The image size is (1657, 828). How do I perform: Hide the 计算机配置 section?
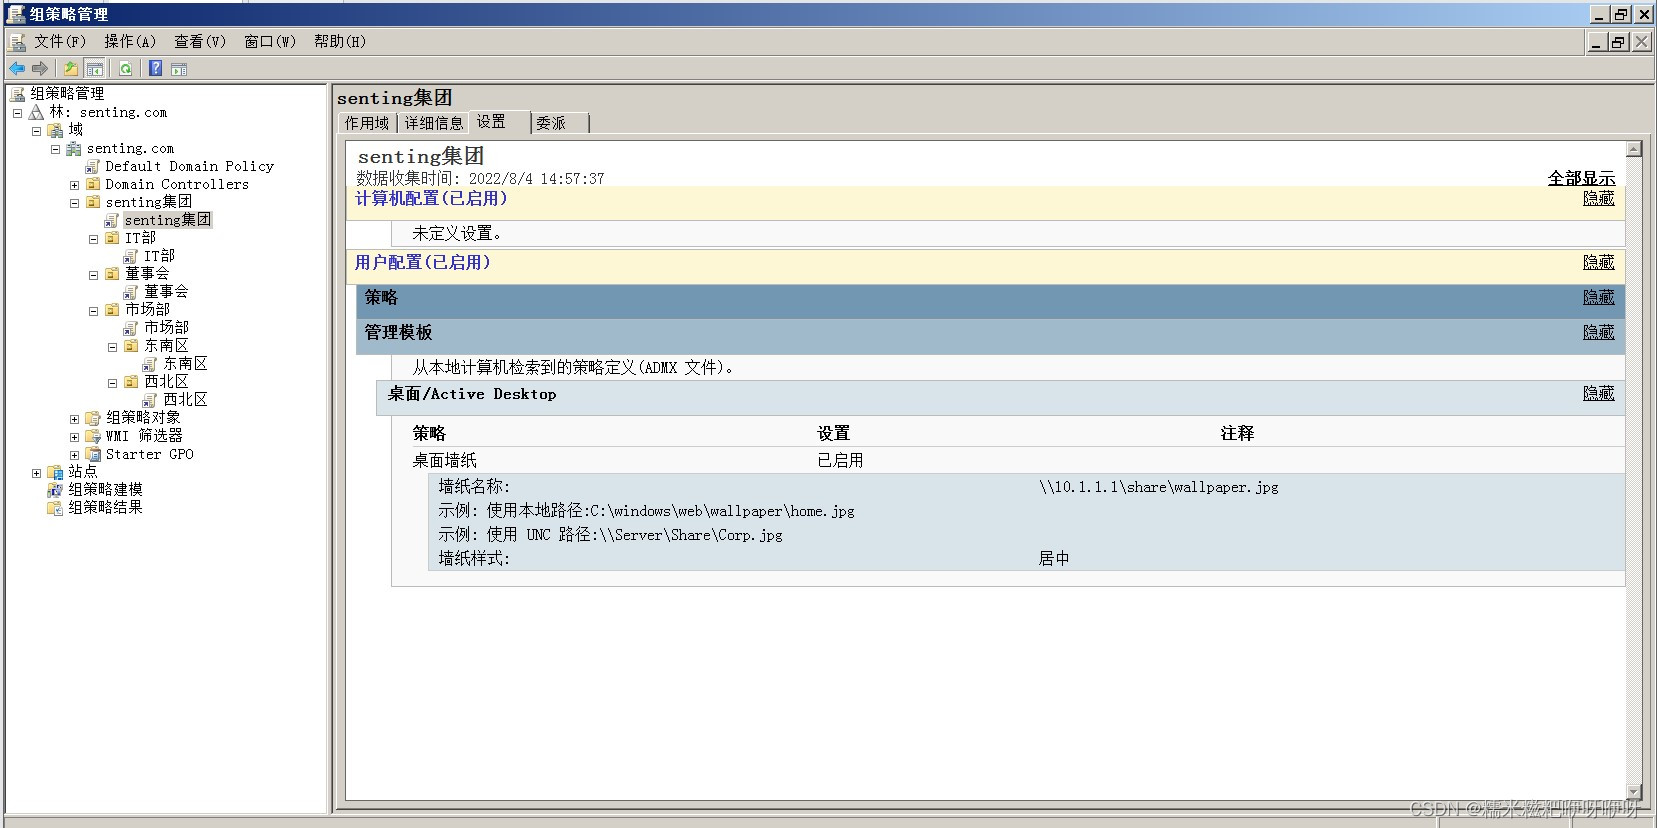point(1598,198)
